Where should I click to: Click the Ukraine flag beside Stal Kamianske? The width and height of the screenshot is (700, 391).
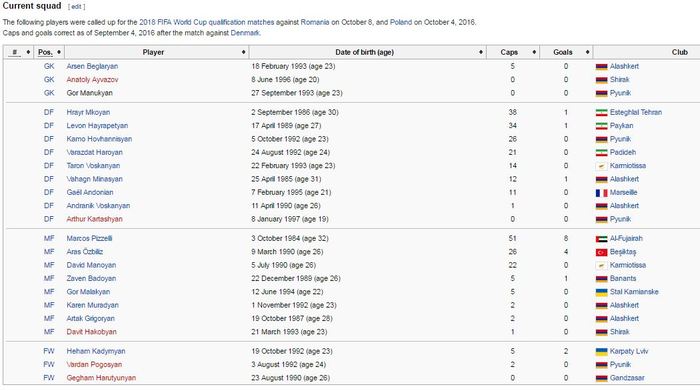[x=601, y=292]
